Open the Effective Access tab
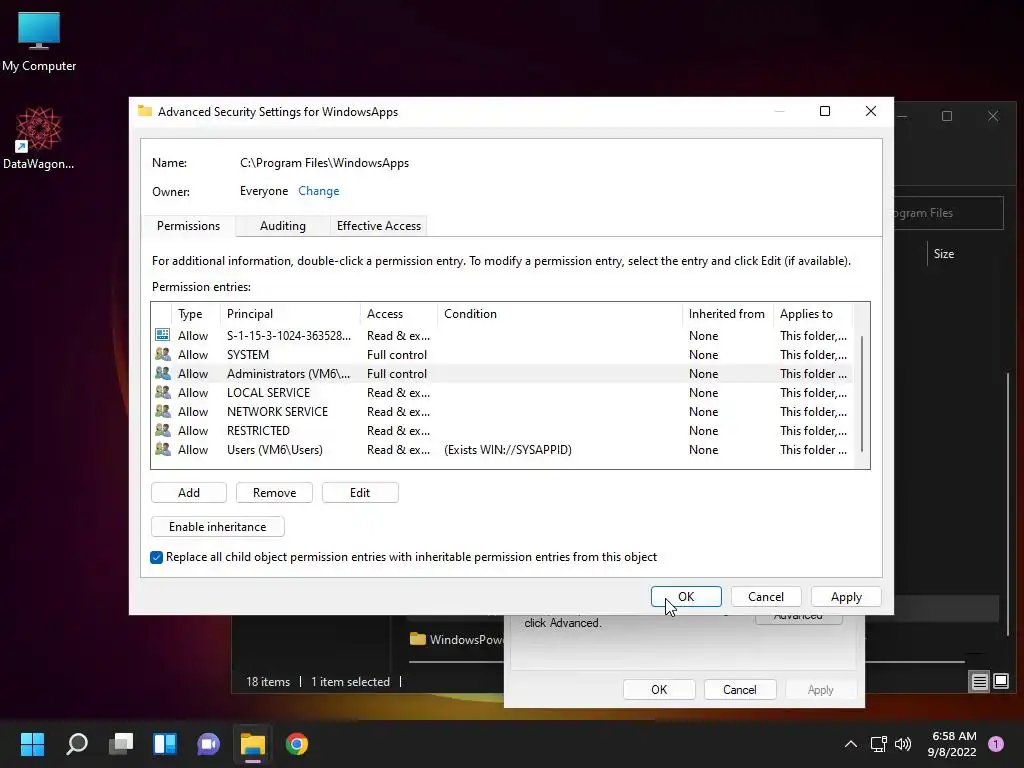Screen dimensions: 1024x768 click(379, 226)
